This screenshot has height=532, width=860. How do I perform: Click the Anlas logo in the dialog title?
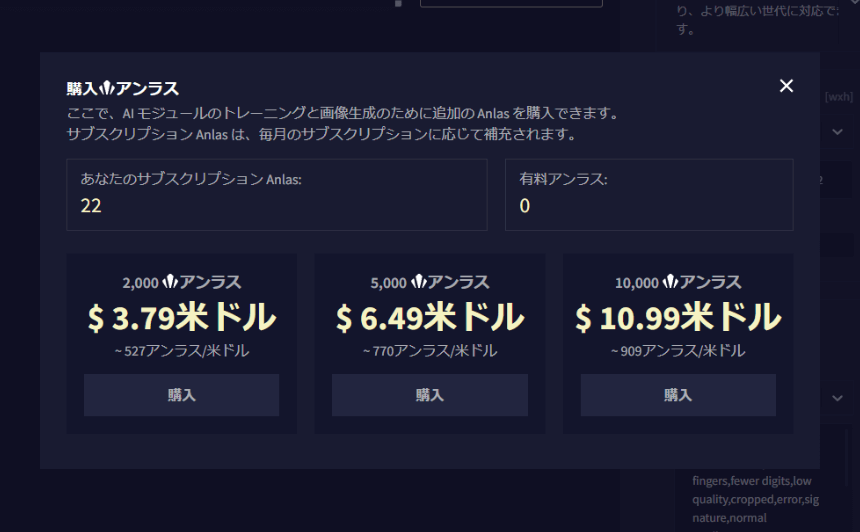[x=108, y=88]
